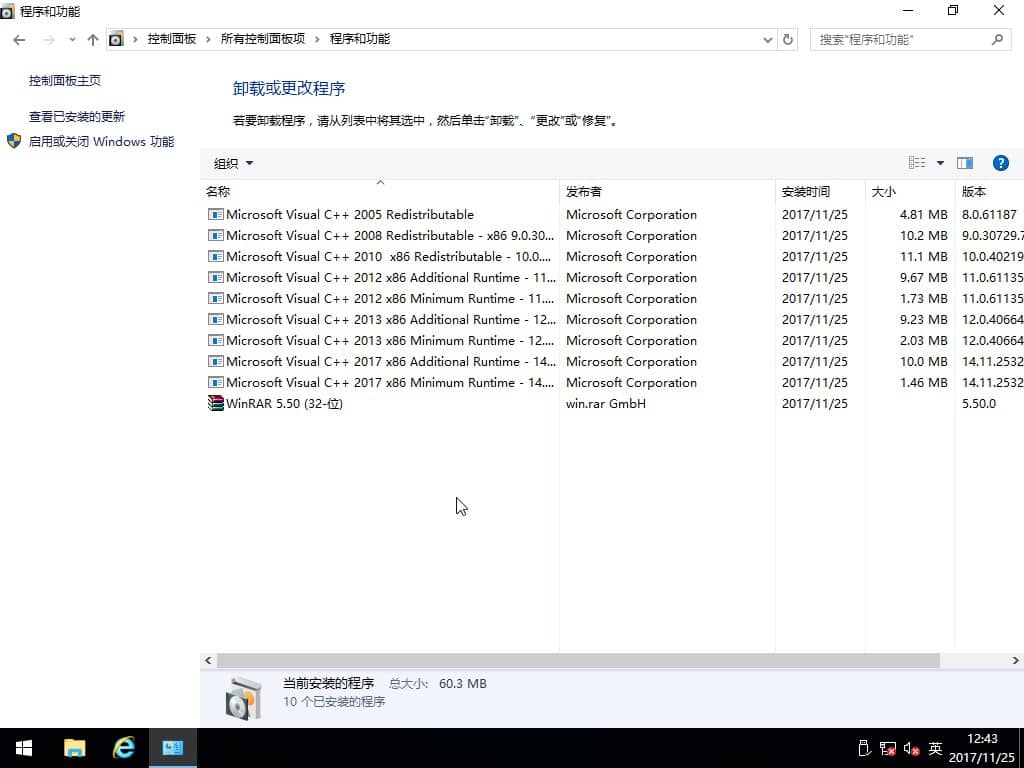1024x768 pixels.
Task: Open File Explorer from the taskbar
Action: [74, 748]
